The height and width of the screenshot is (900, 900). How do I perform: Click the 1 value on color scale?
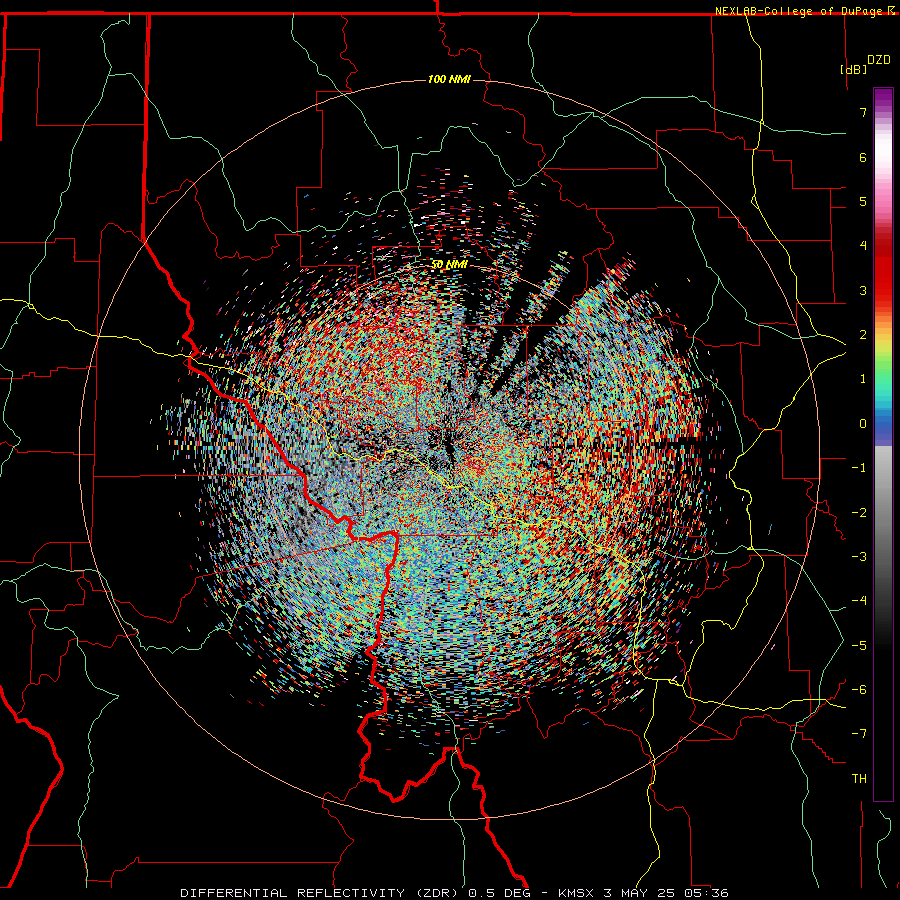(863, 379)
